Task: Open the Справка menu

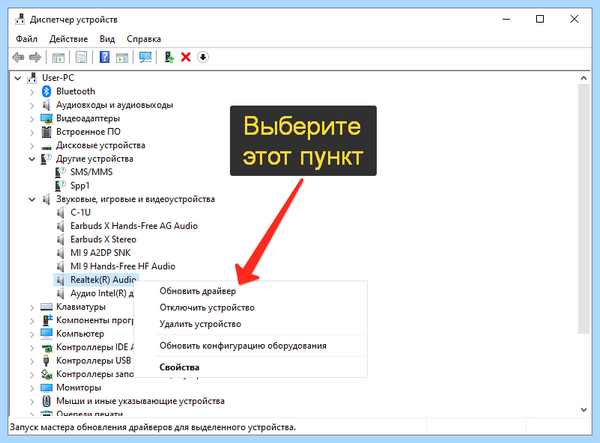Action: [143, 39]
